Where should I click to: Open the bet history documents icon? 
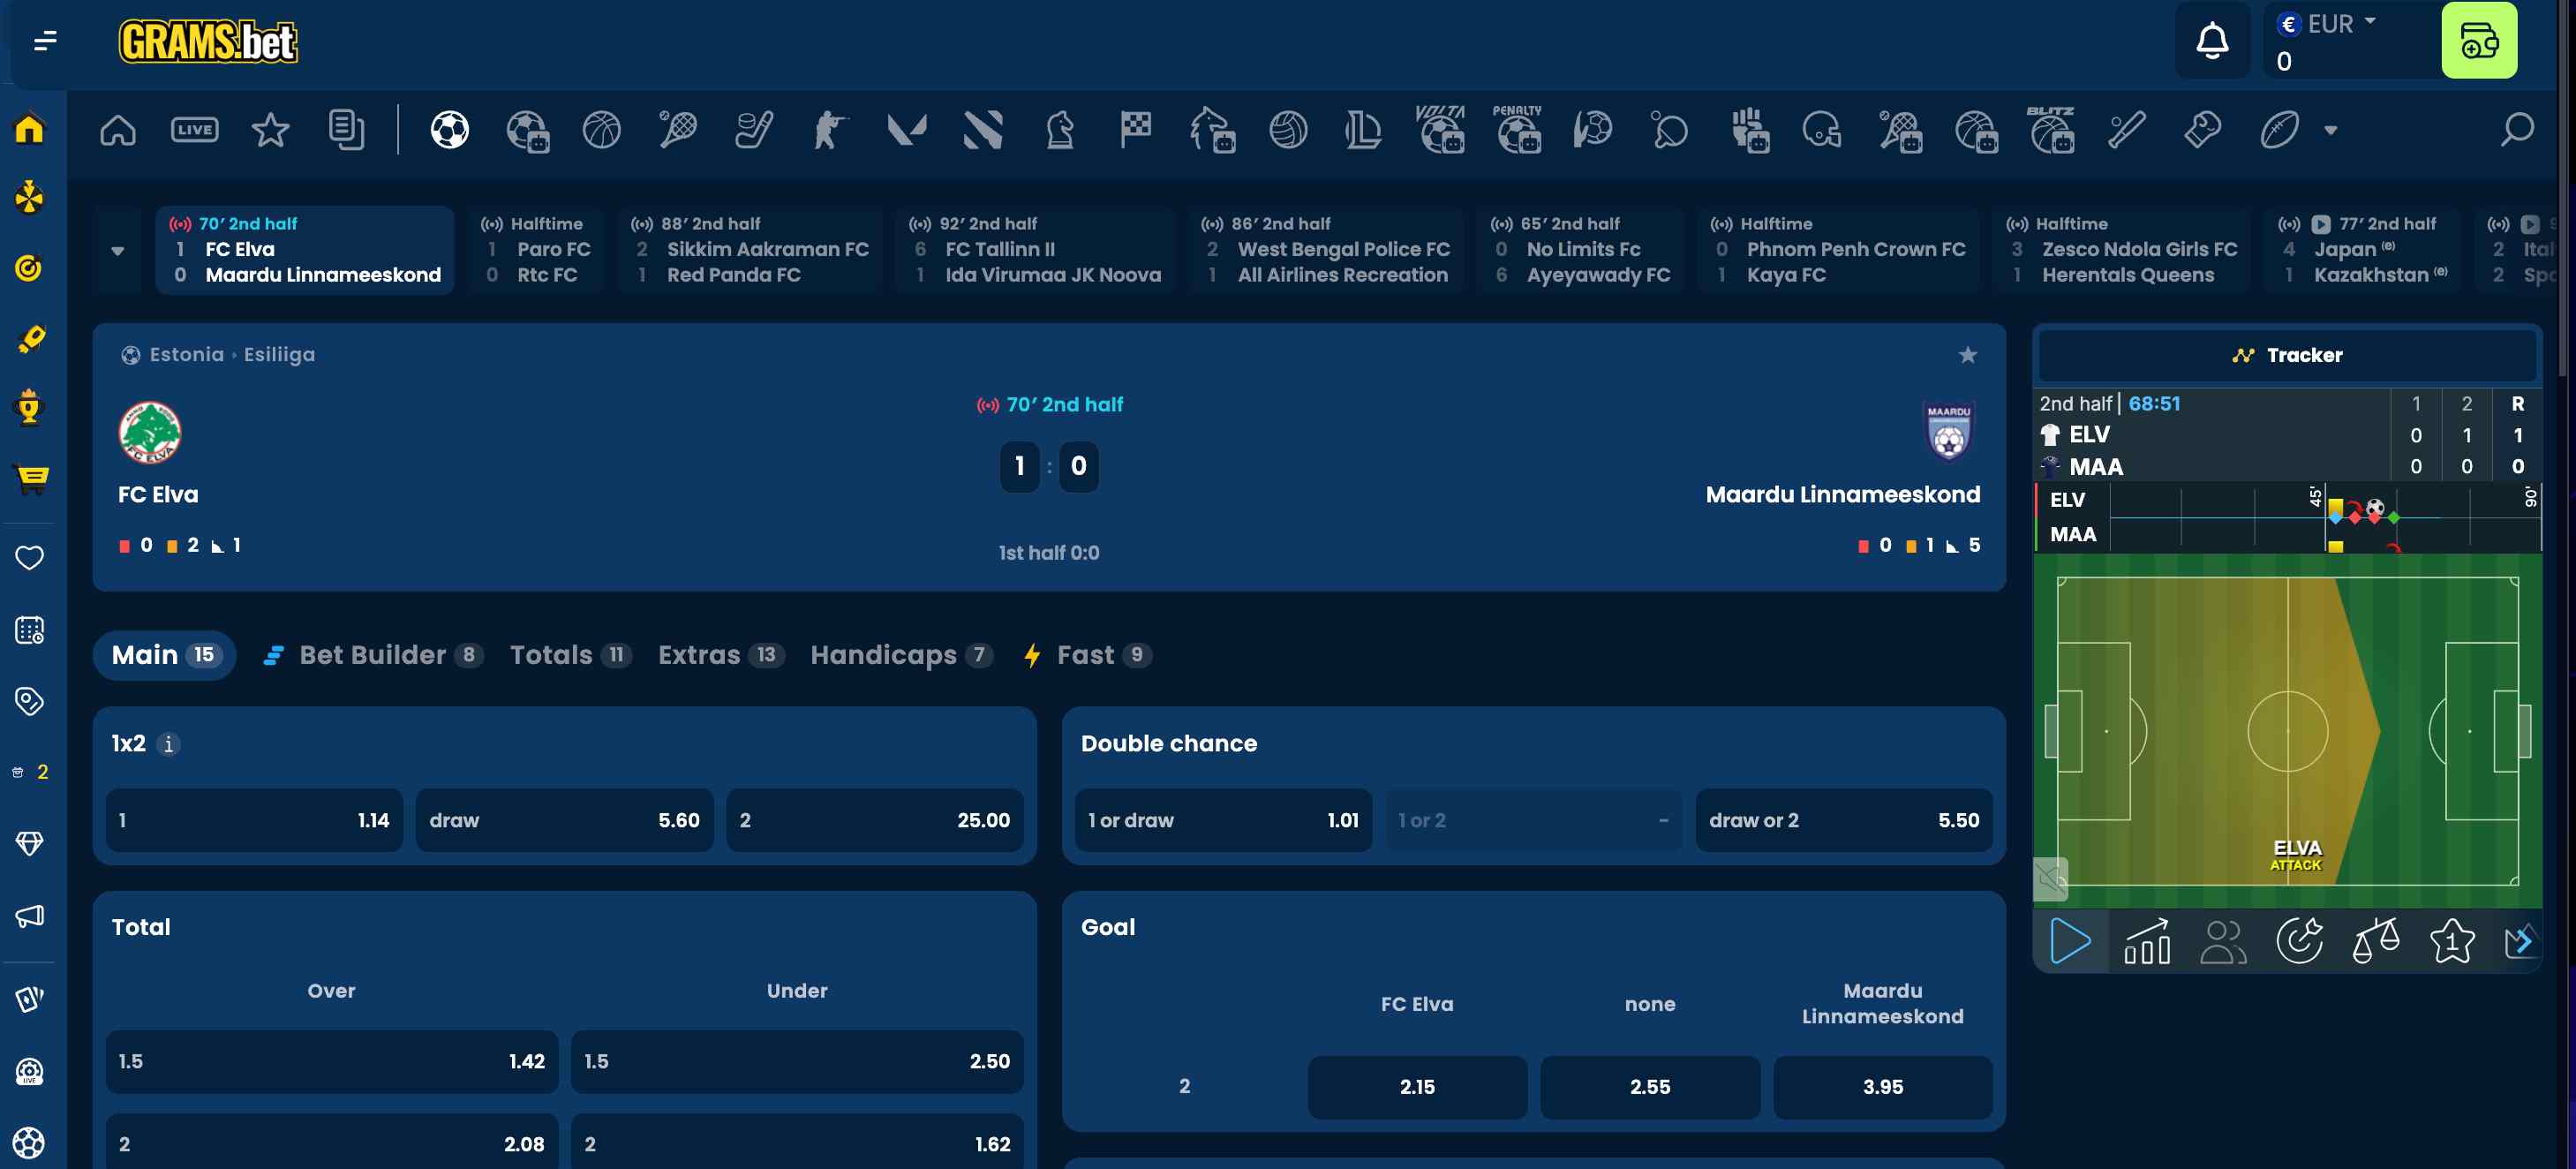346,130
